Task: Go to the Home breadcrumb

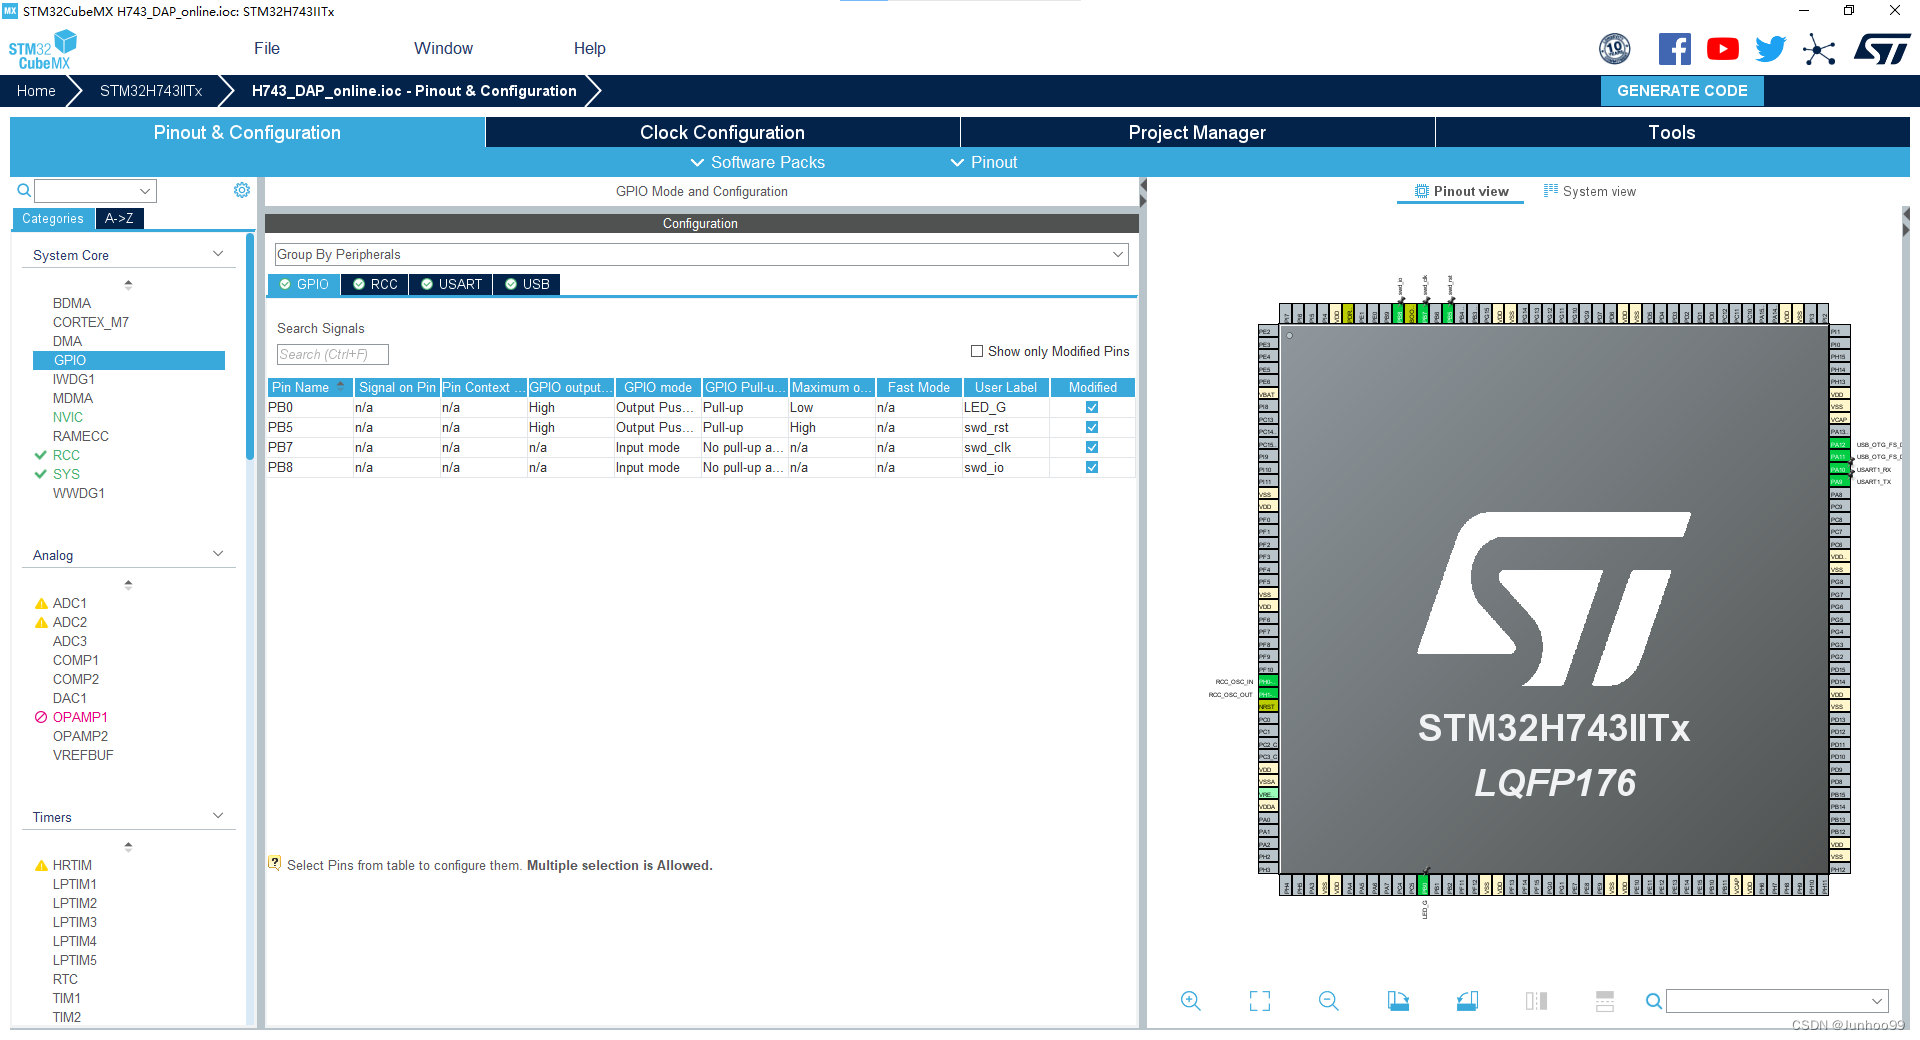Action: 36,91
